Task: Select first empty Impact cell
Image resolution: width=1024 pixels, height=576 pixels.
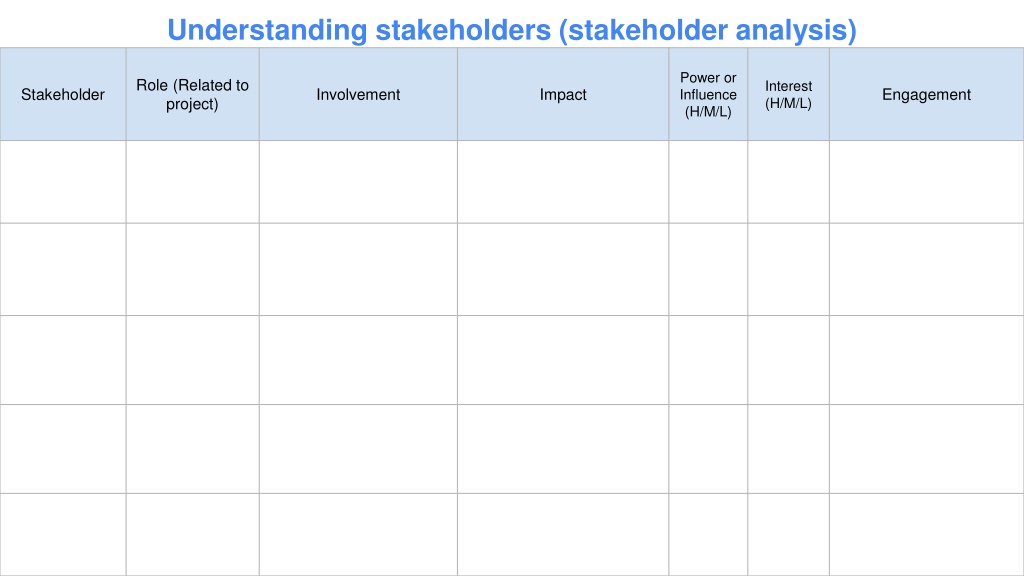Action: pos(563,182)
